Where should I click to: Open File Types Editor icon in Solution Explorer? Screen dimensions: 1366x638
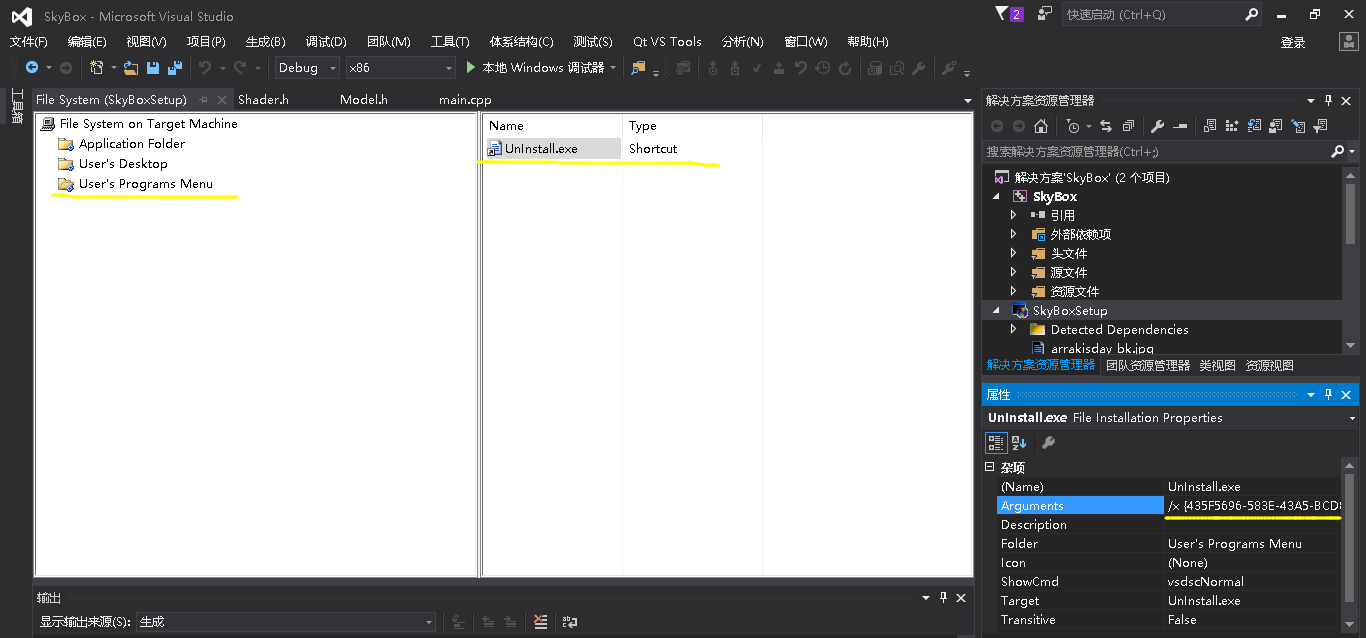click(x=1254, y=126)
